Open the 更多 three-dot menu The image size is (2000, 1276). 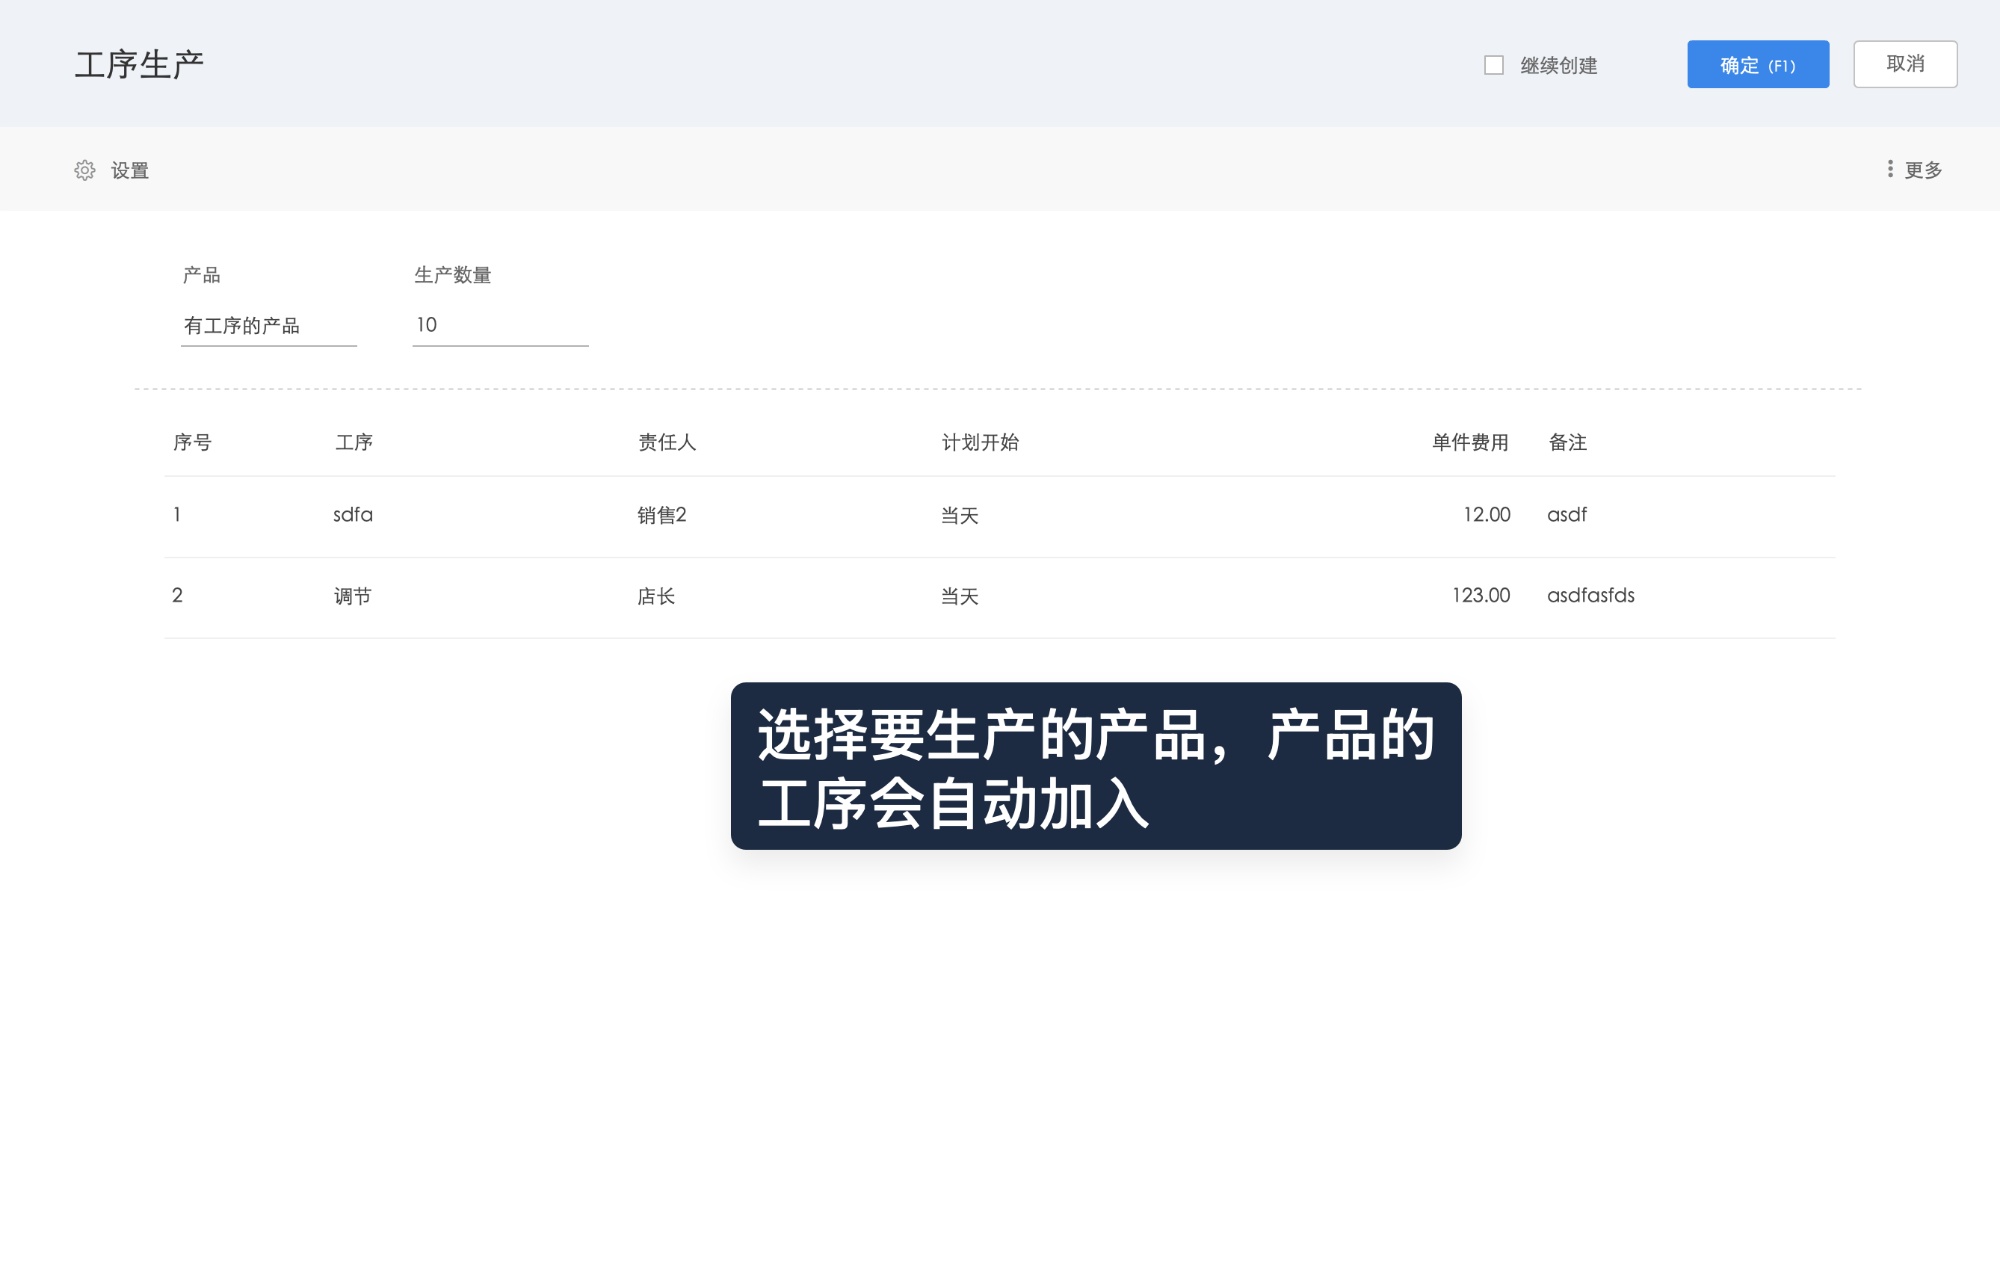point(1915,170)
